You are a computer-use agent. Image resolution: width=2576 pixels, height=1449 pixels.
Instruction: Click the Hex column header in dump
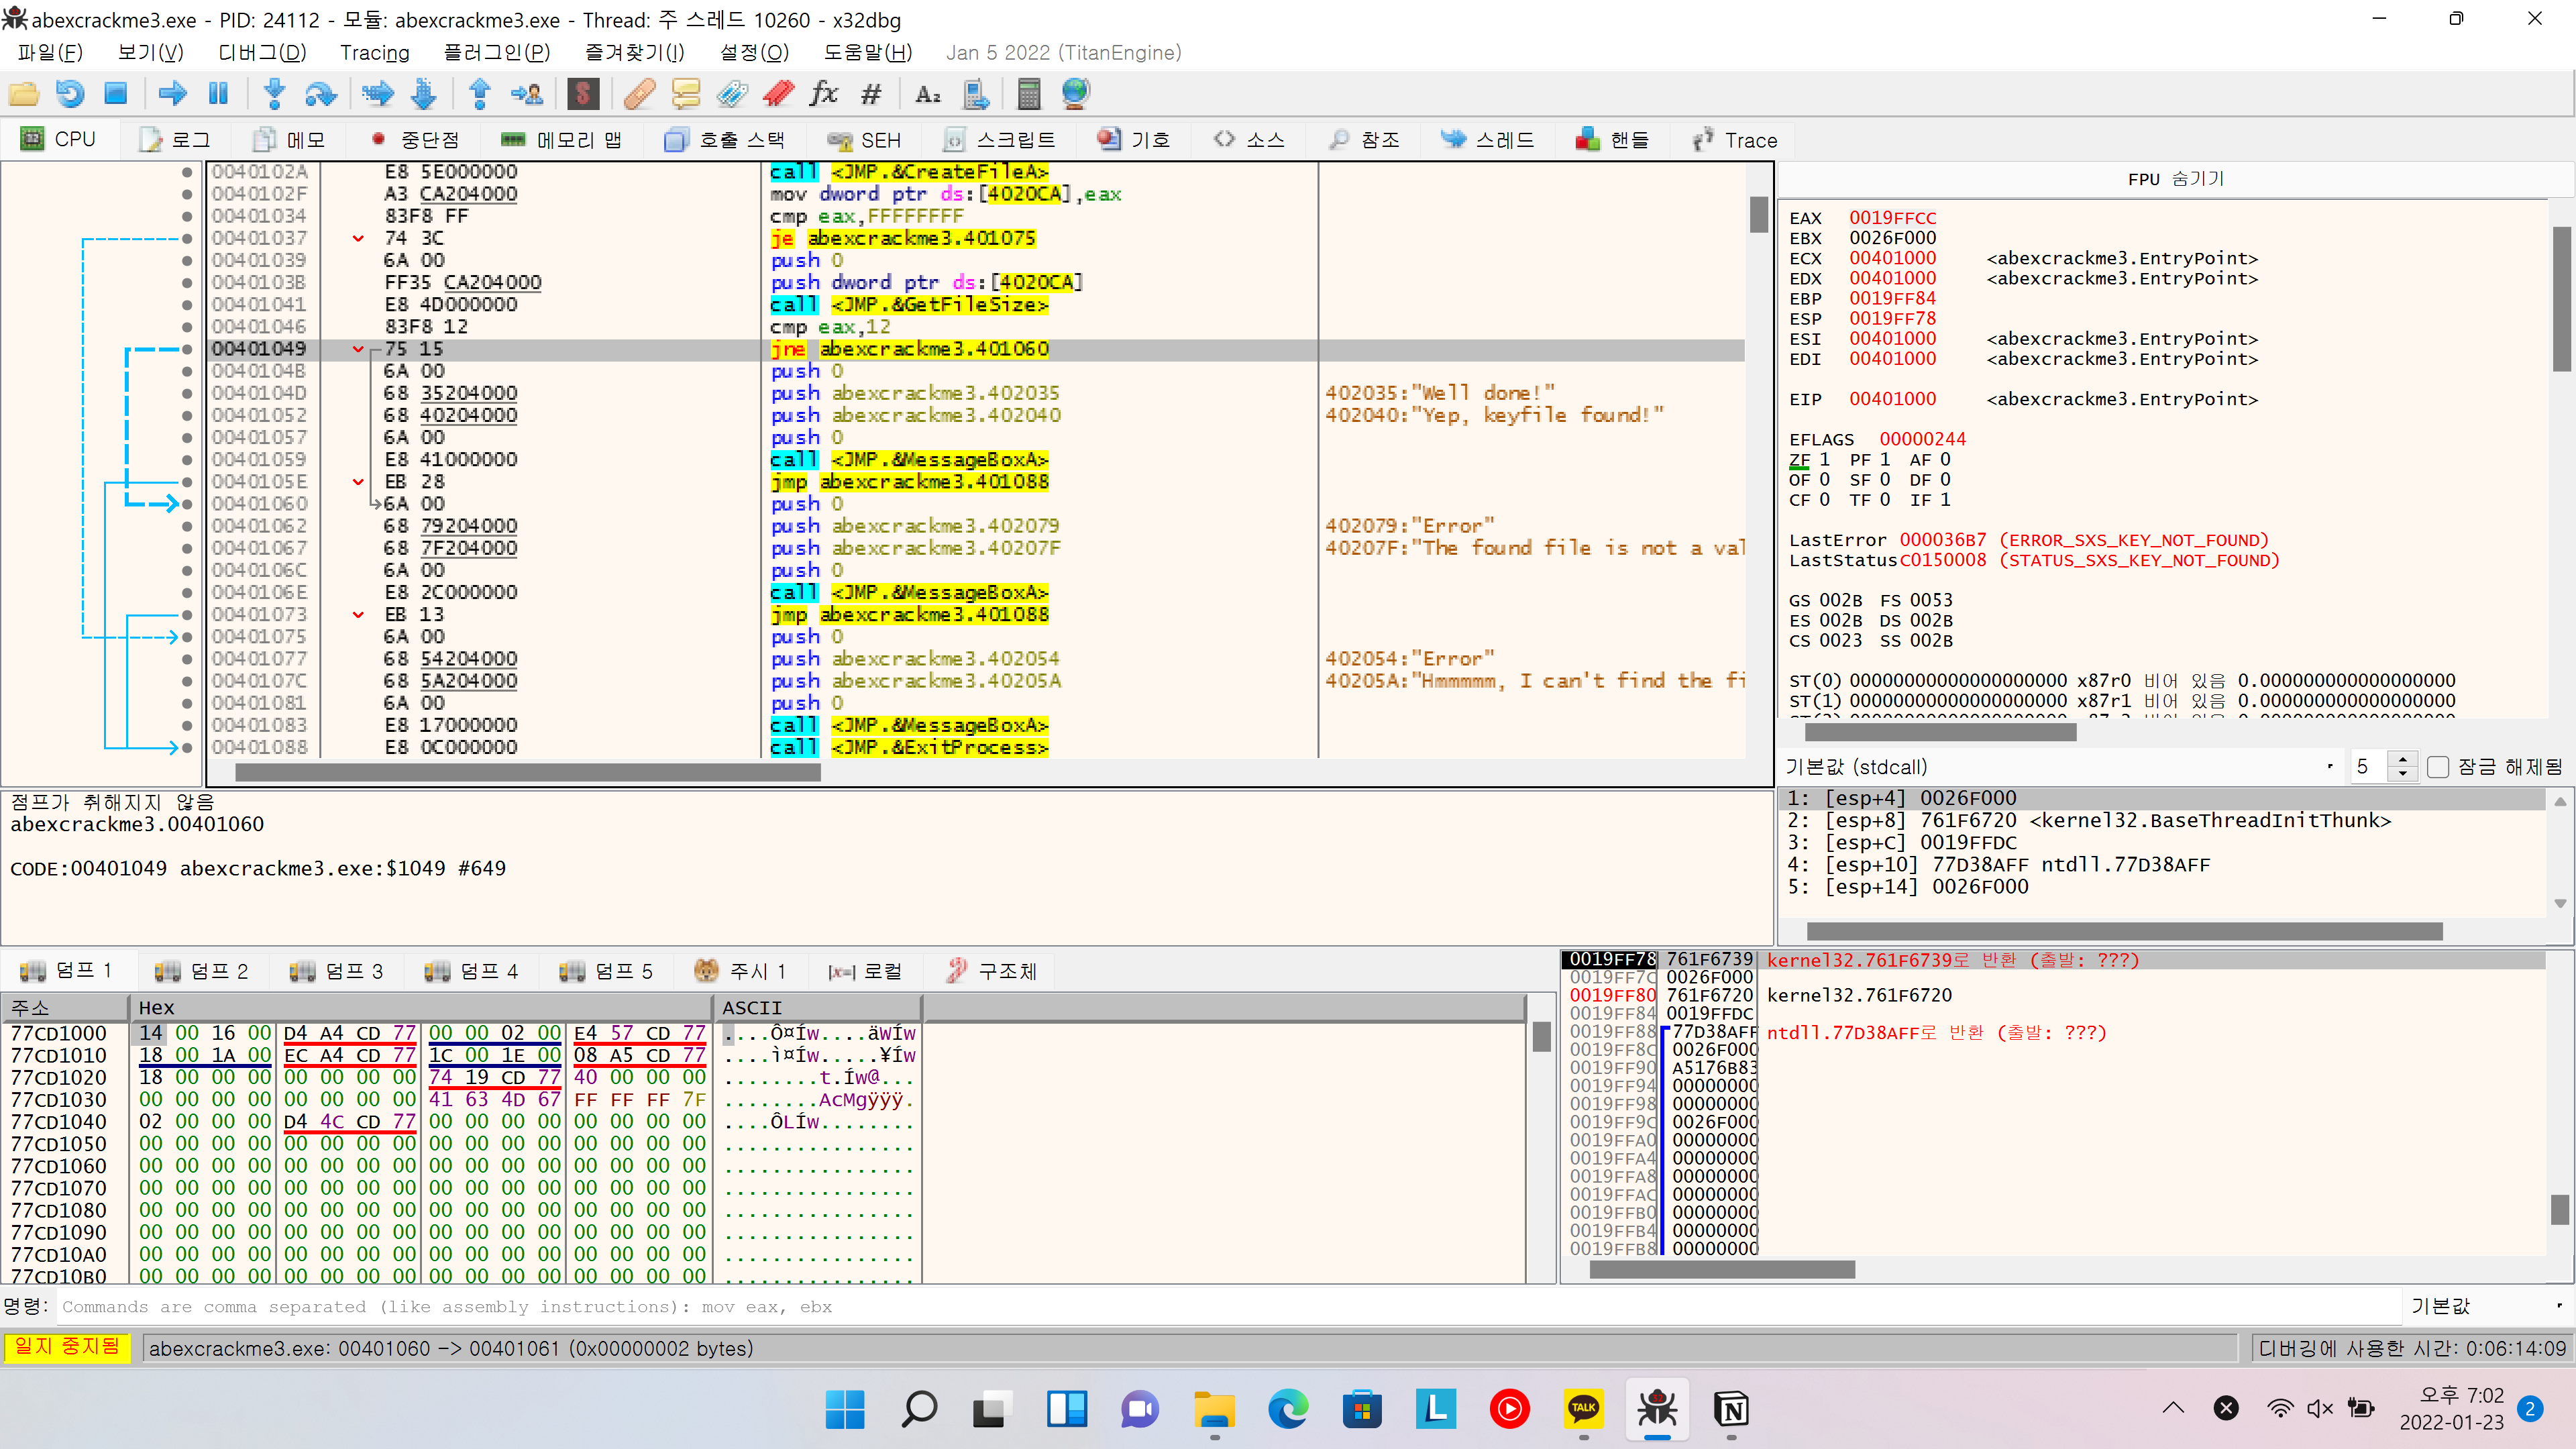(420, 1008)
